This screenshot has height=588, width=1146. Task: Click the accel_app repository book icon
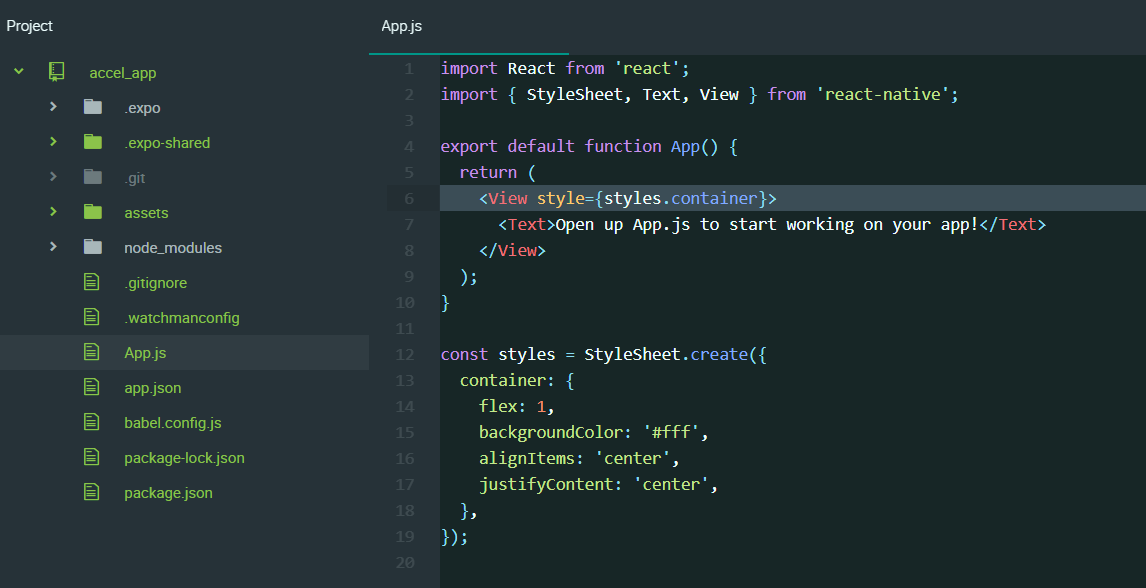[57, 72]
